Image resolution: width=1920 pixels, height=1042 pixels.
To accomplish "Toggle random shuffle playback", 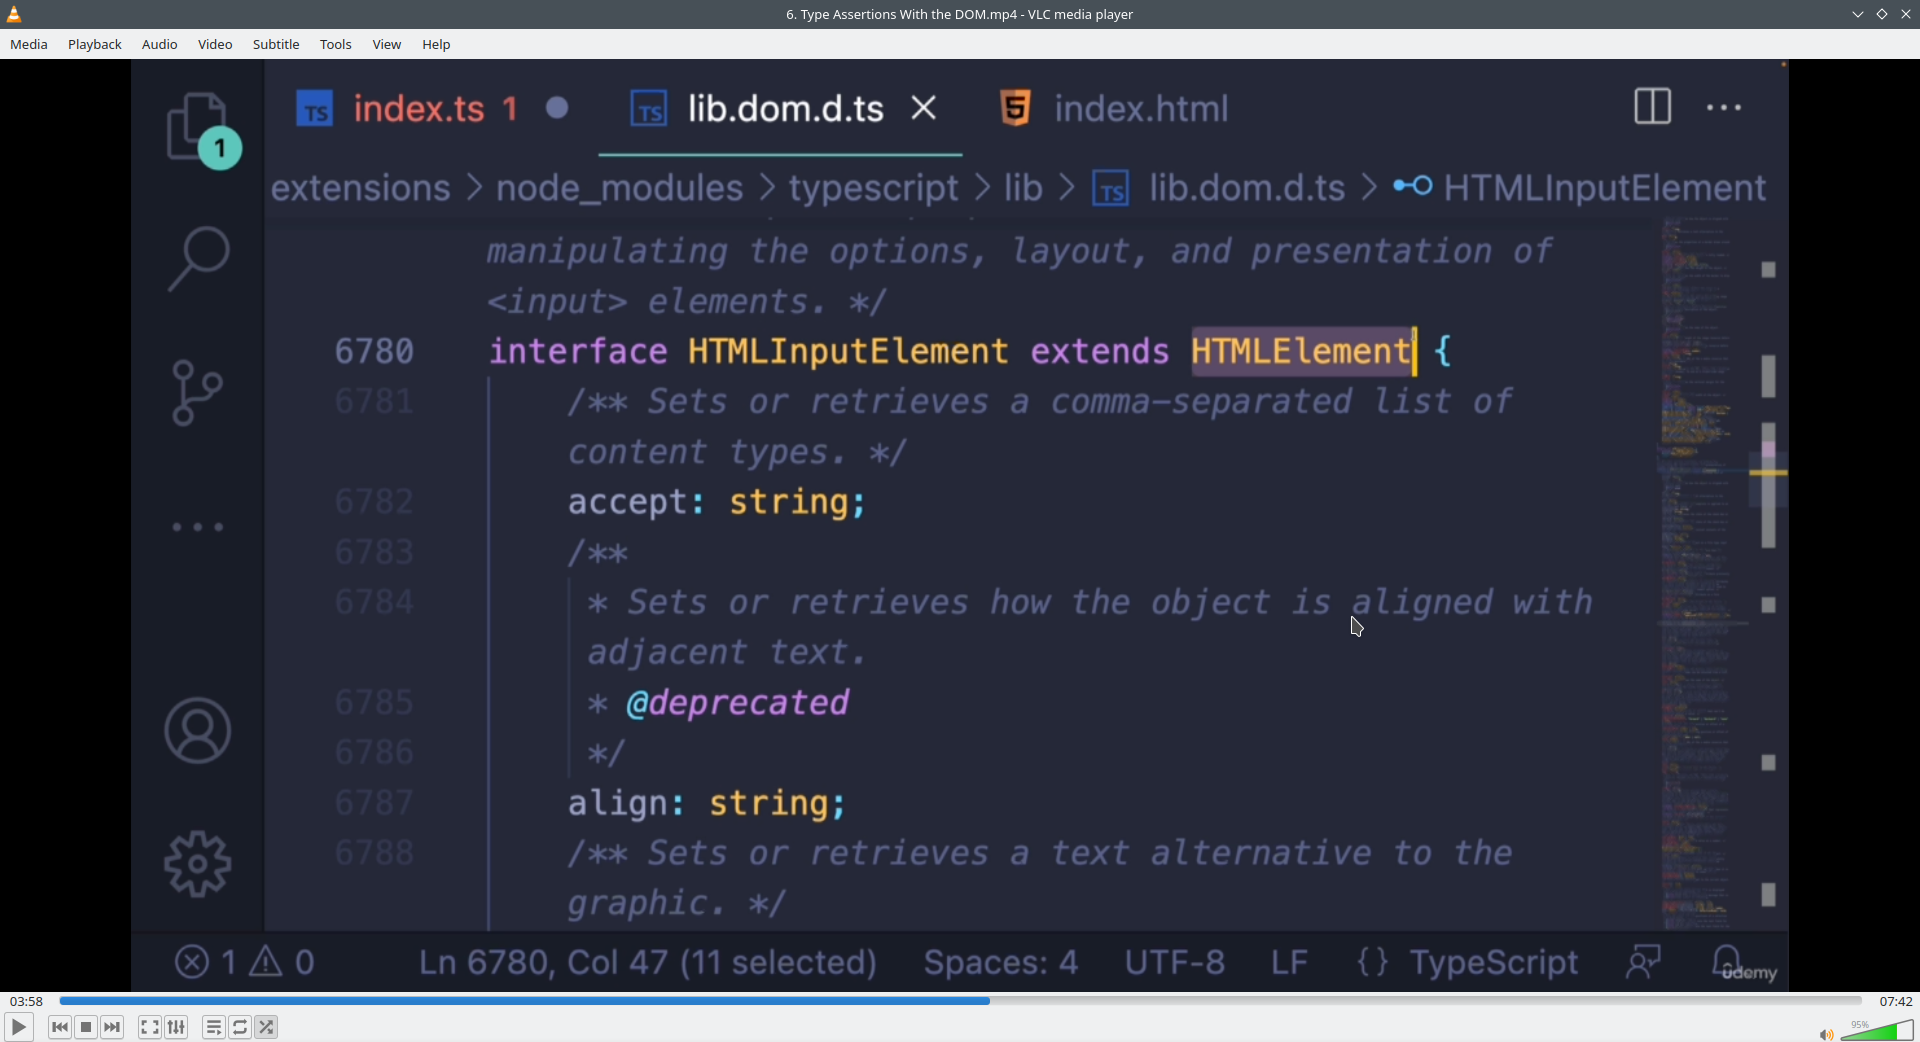I will [x=266, y=1027].
